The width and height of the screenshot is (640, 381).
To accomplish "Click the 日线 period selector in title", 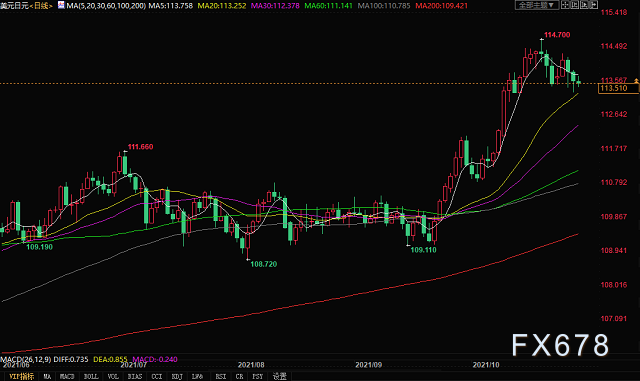I will click(x=42, y=6).
